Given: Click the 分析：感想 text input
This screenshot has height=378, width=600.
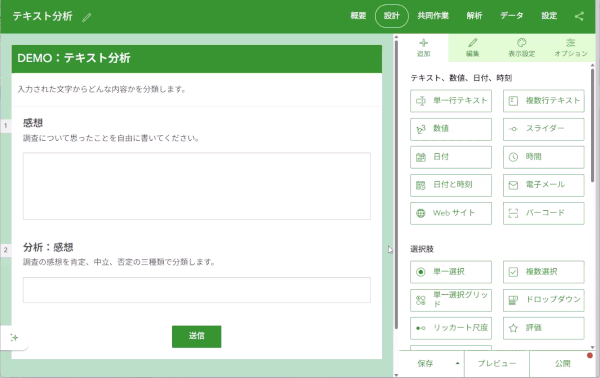Looking at the screenshot, I should tap(197, 290).
